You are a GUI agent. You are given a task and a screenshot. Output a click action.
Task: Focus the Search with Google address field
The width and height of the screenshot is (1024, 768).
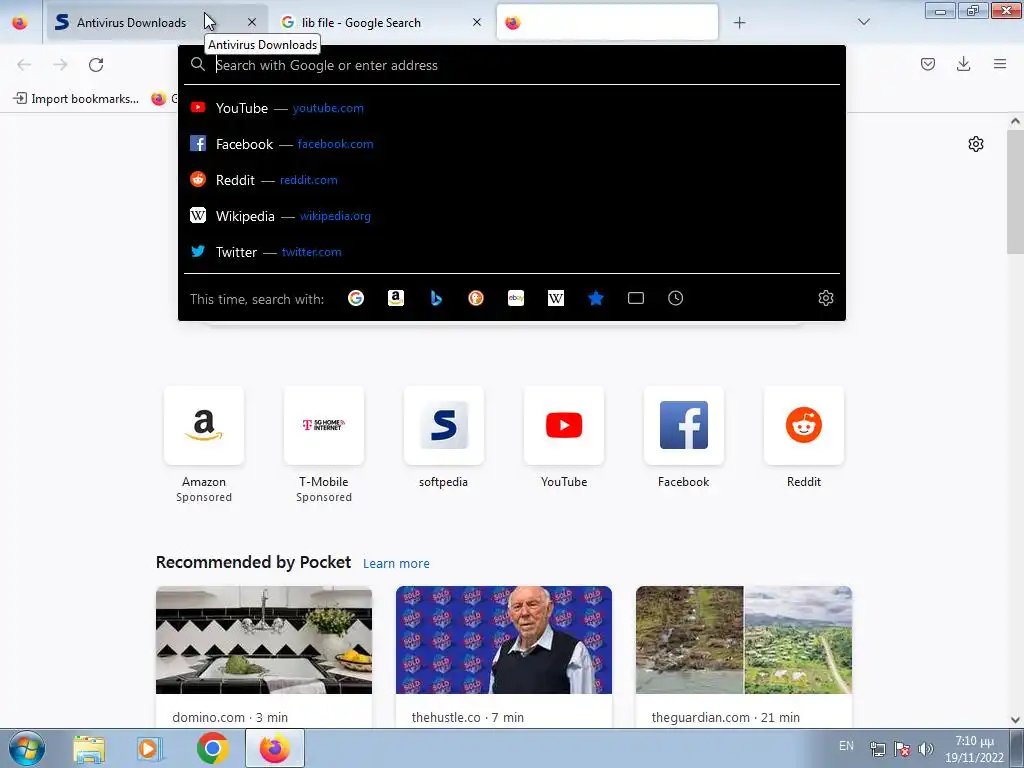point(512,65)
